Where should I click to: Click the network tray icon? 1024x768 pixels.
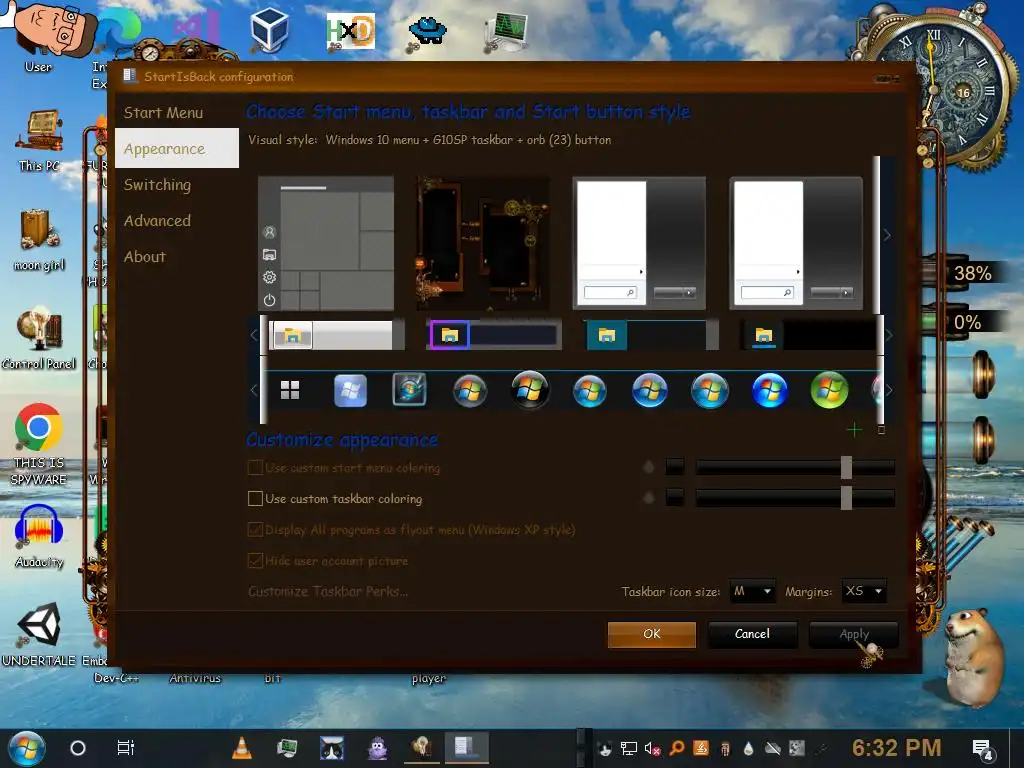(628, 748)
